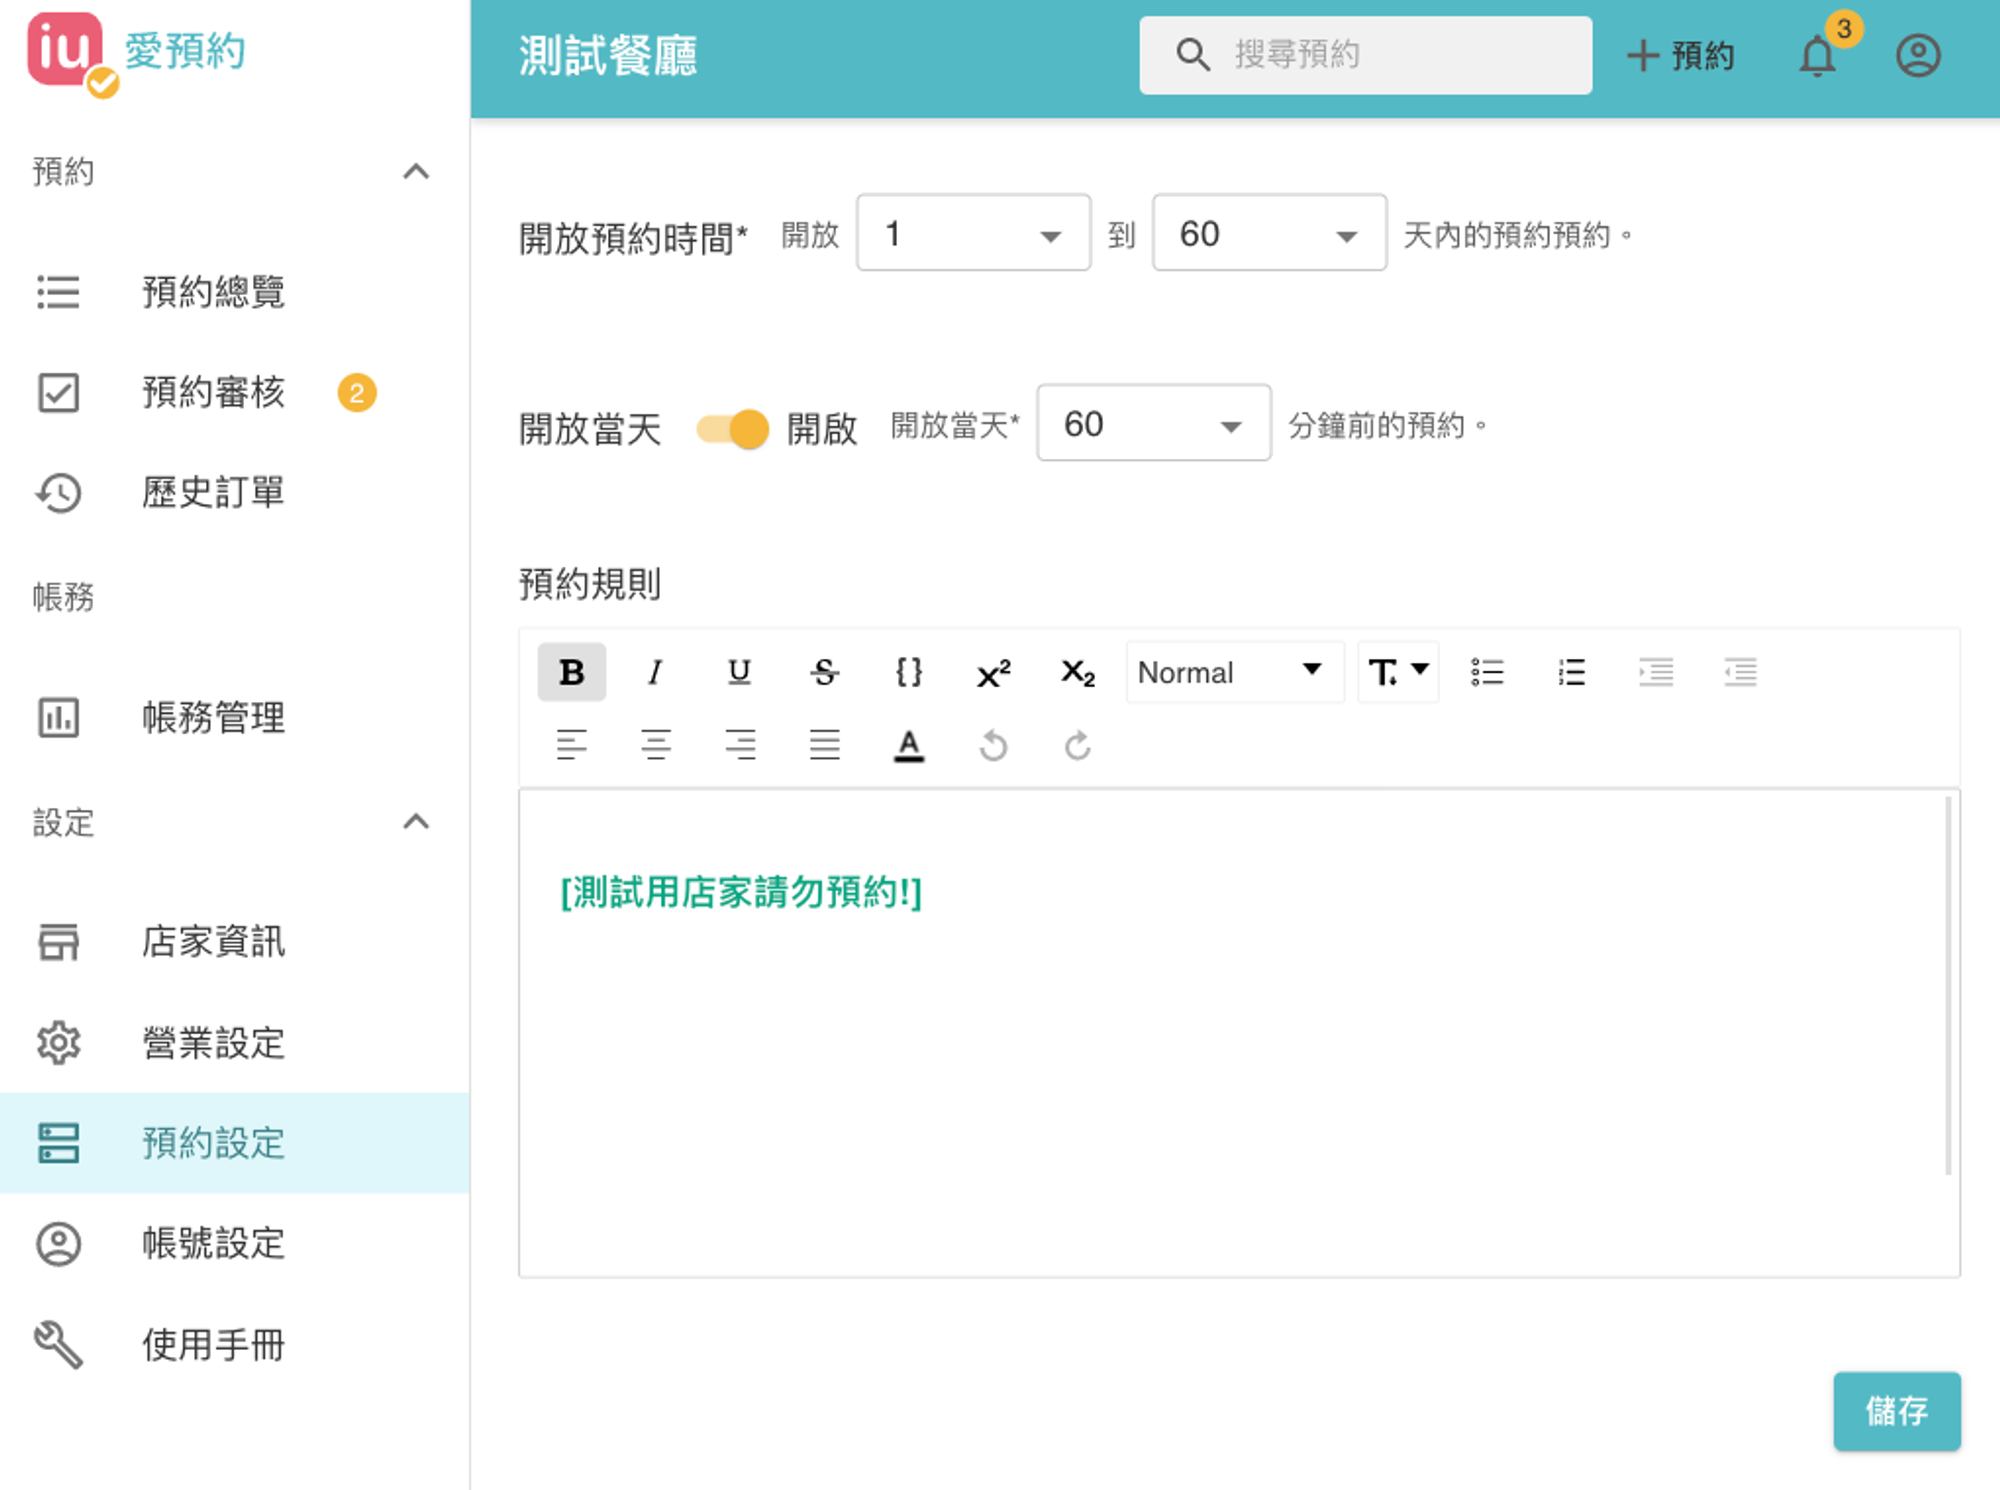Image resolution: width=2000 pixels, height=1490 pixels.
Task: Apply italic formatting
Action: (x=655, y=672)
